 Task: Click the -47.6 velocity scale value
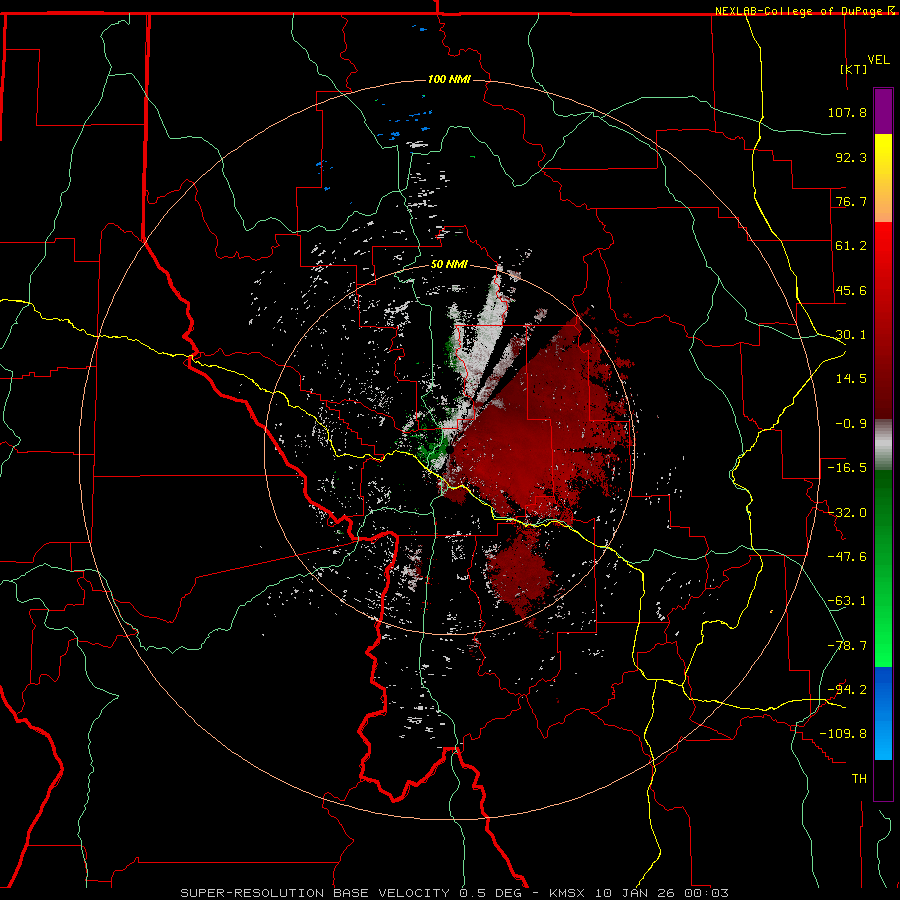[x=847, y=557]
